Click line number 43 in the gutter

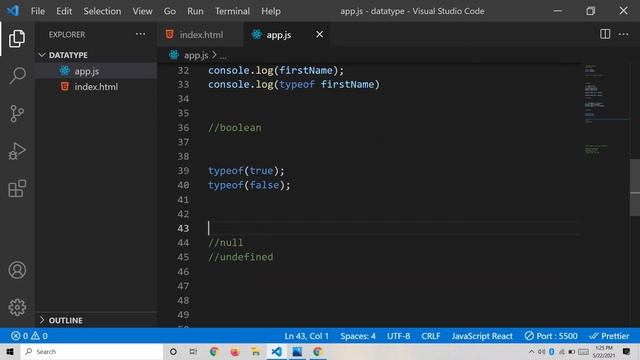click(183, 228)
